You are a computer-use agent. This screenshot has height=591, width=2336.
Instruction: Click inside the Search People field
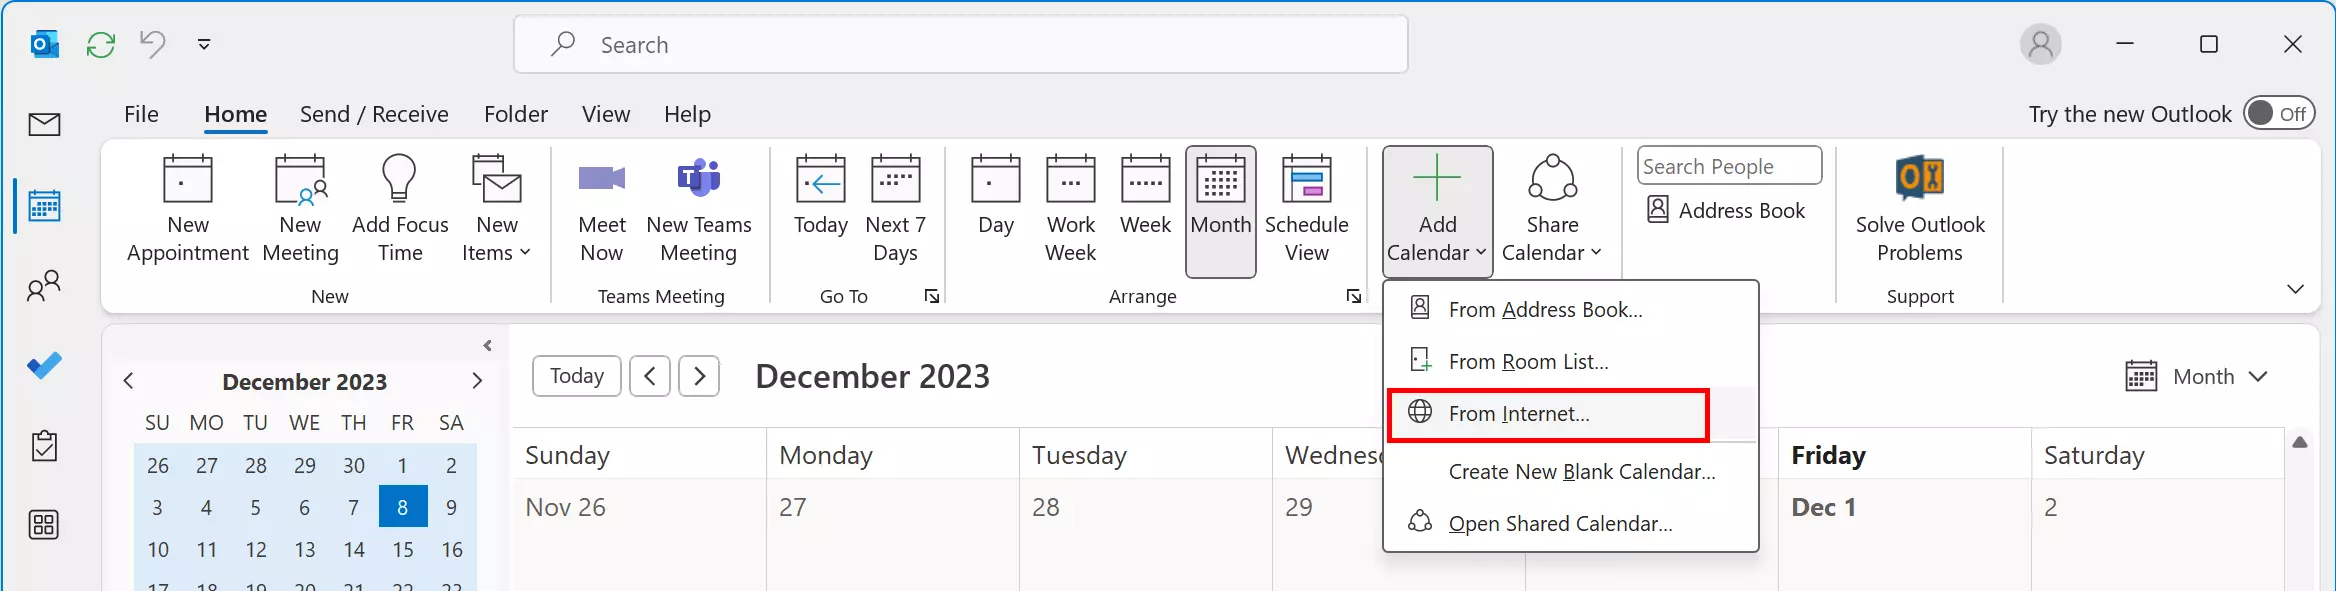click(x=1728, y=165)
